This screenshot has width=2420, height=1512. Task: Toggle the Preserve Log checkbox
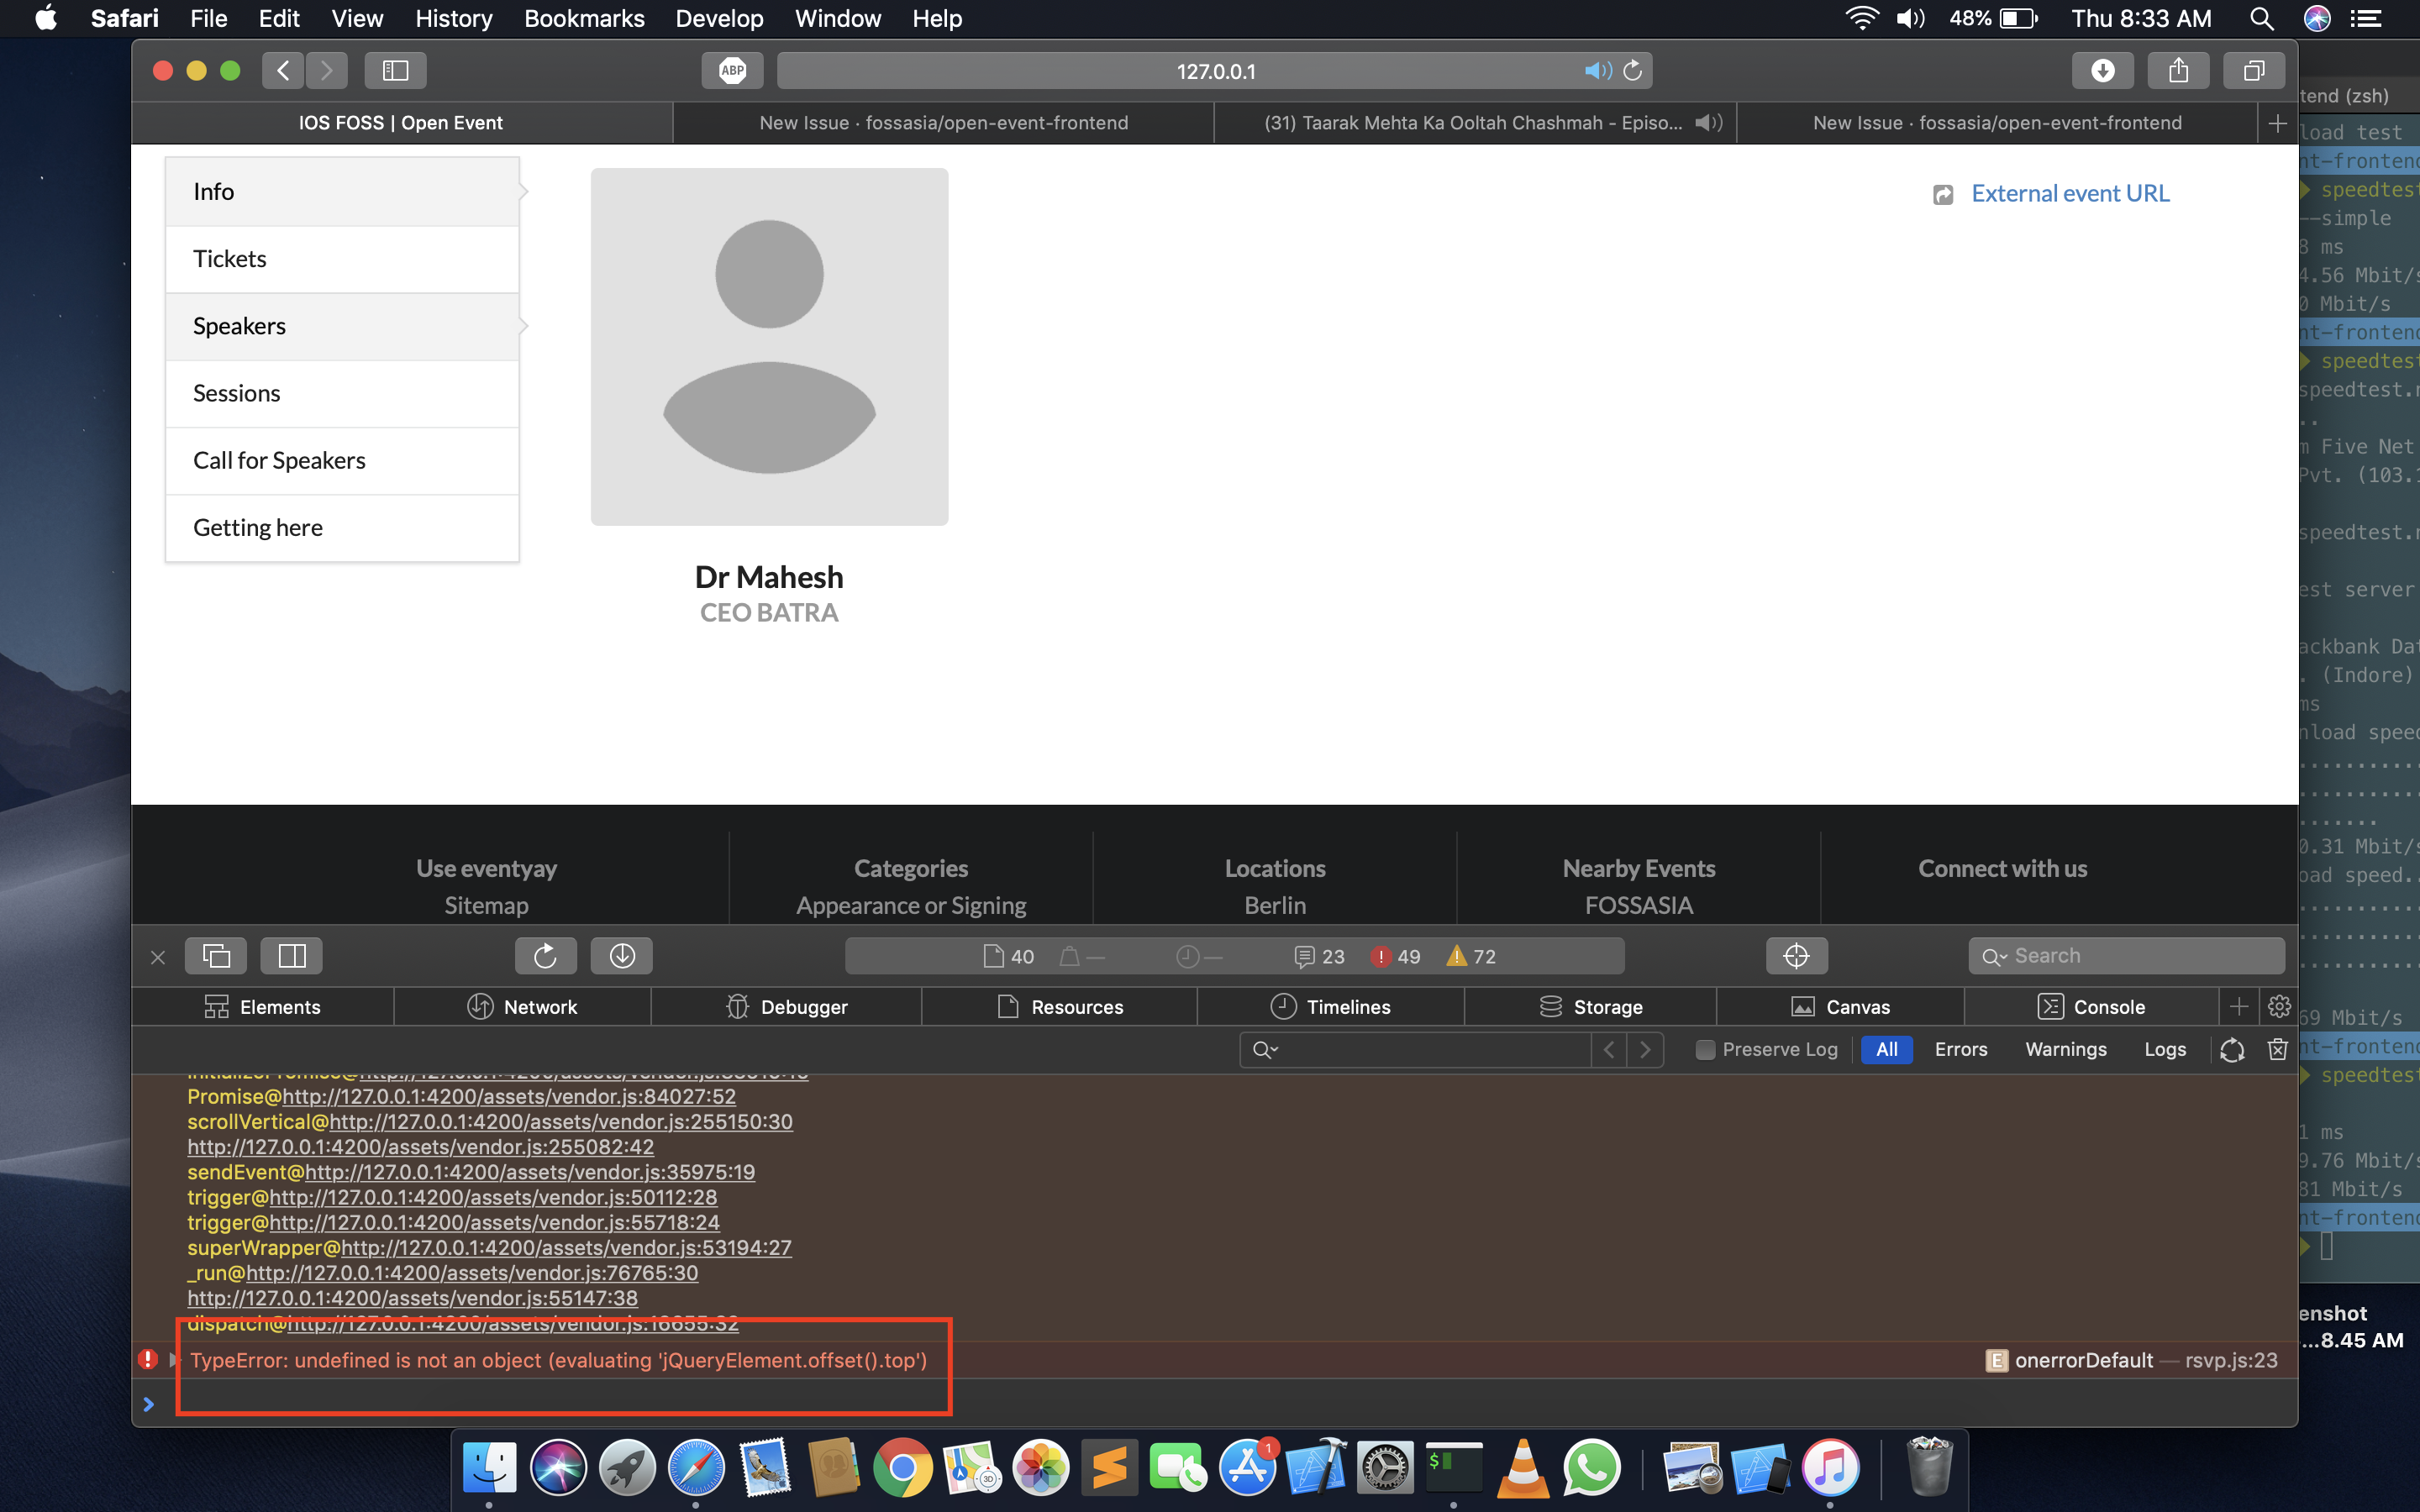1705,1050
